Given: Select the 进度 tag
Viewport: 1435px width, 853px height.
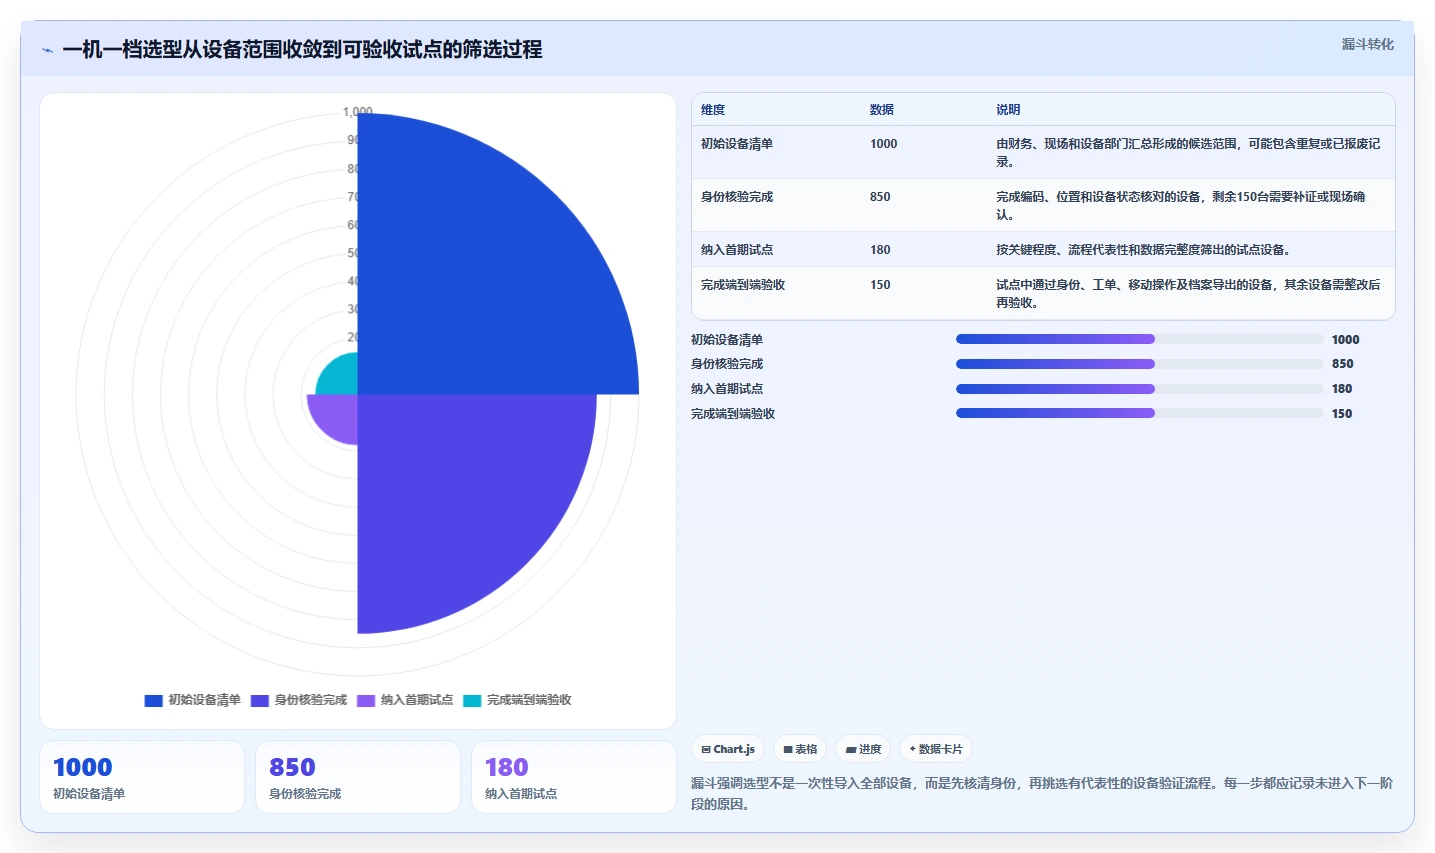Looking at the screenshot, I should tap(863, 749).
